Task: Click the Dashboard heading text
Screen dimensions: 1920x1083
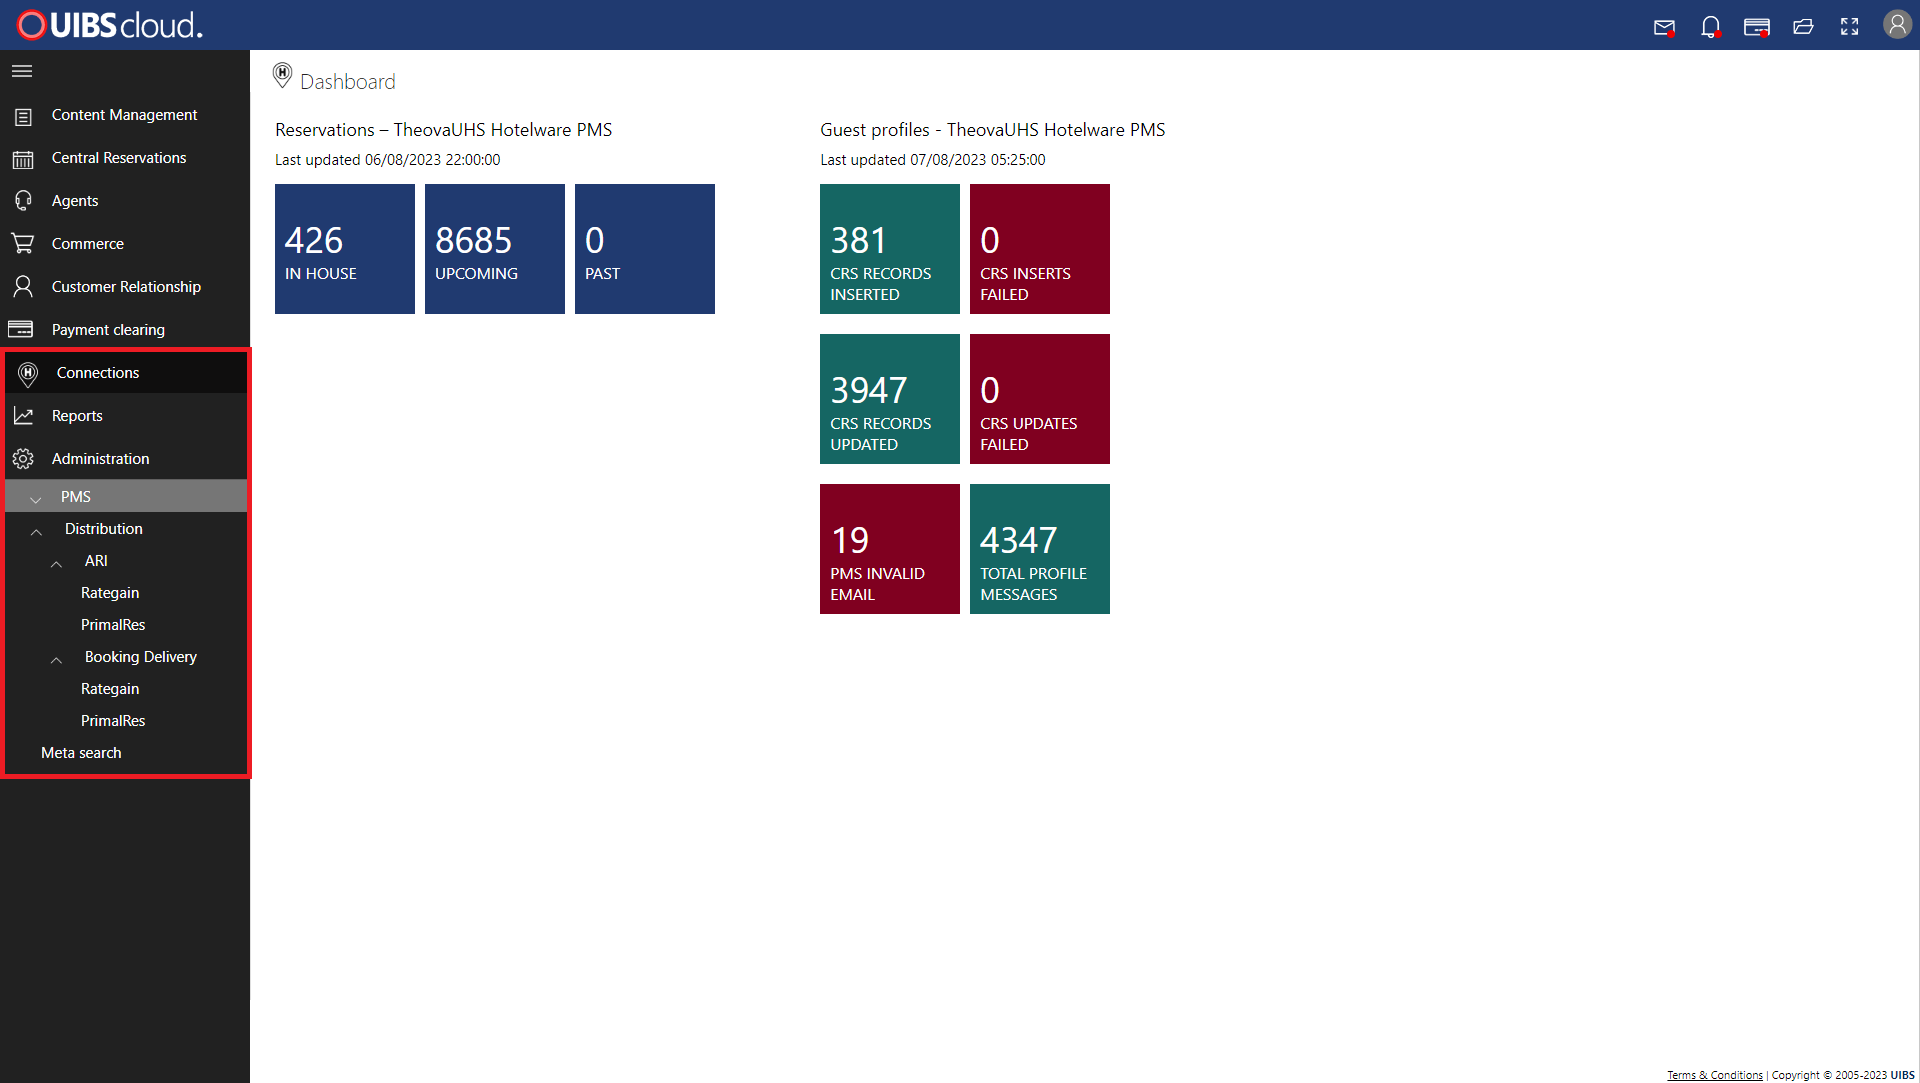Action: [348, 82]
